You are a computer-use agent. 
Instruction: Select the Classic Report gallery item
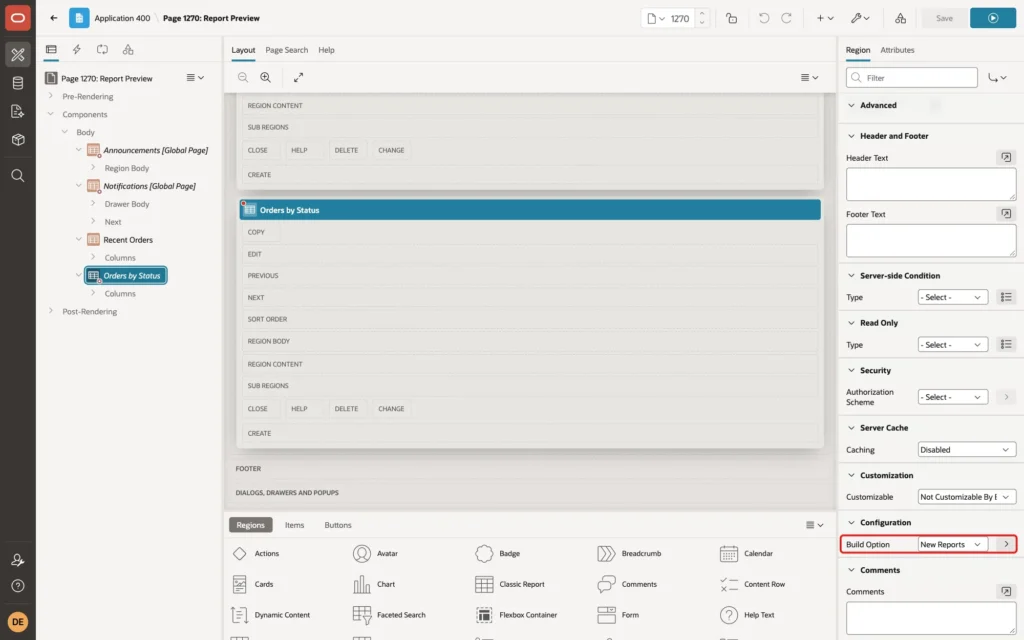[x=510, y=584]
